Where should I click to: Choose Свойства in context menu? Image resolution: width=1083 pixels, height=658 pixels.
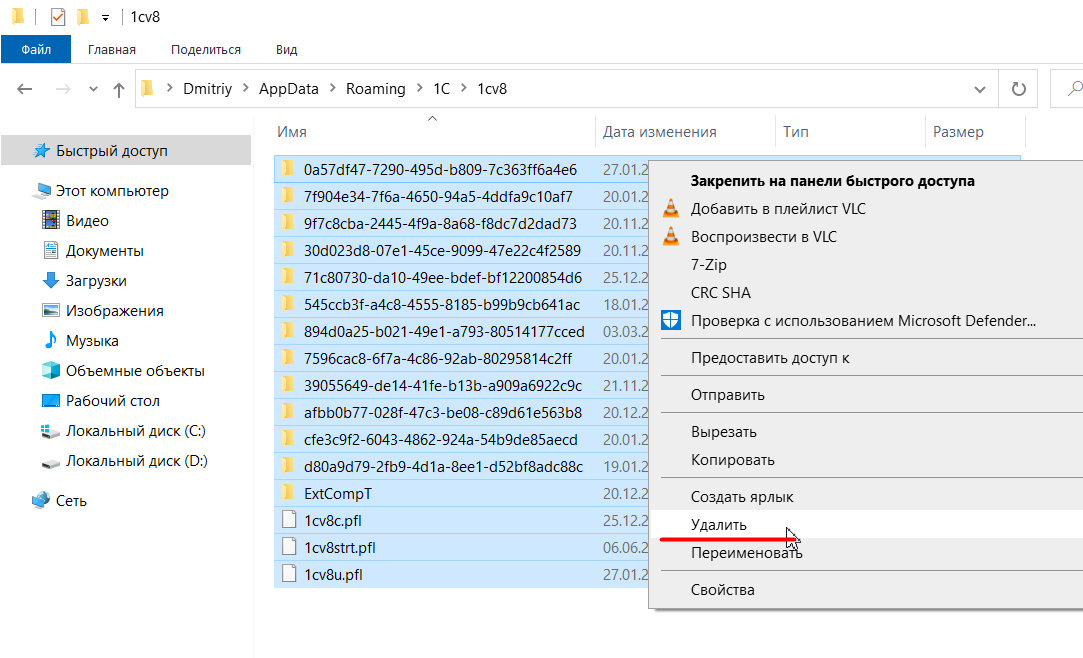click(x=722, y=590)
